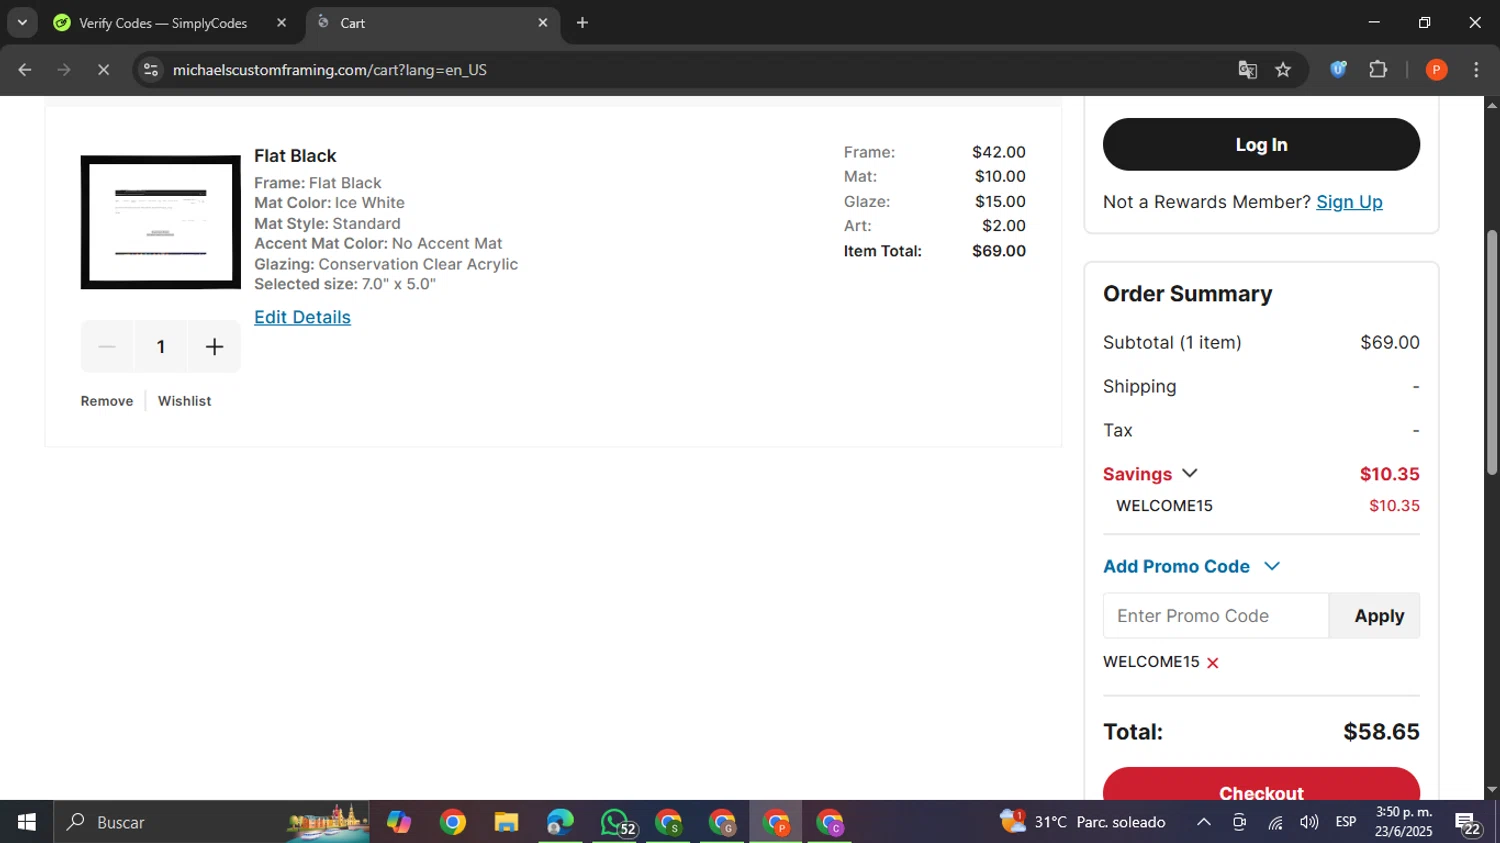Open the tab search dropdown arrow
1500x843 pixels.
click(22, 22)
